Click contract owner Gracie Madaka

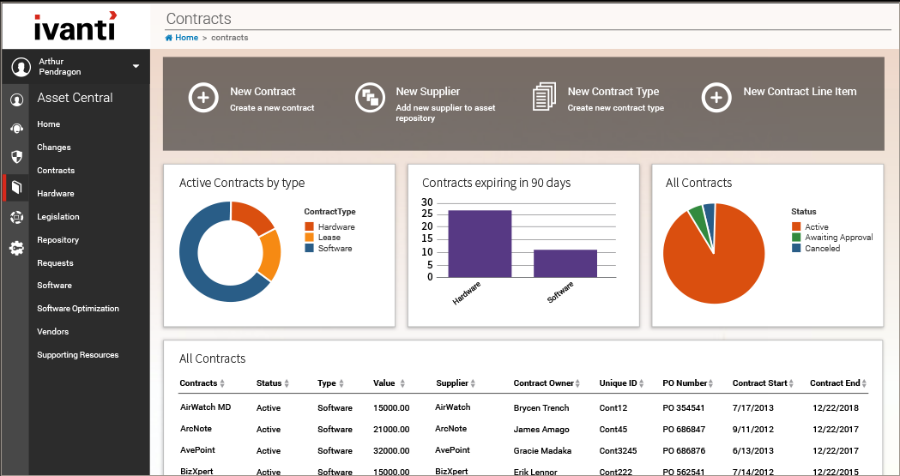542,451
